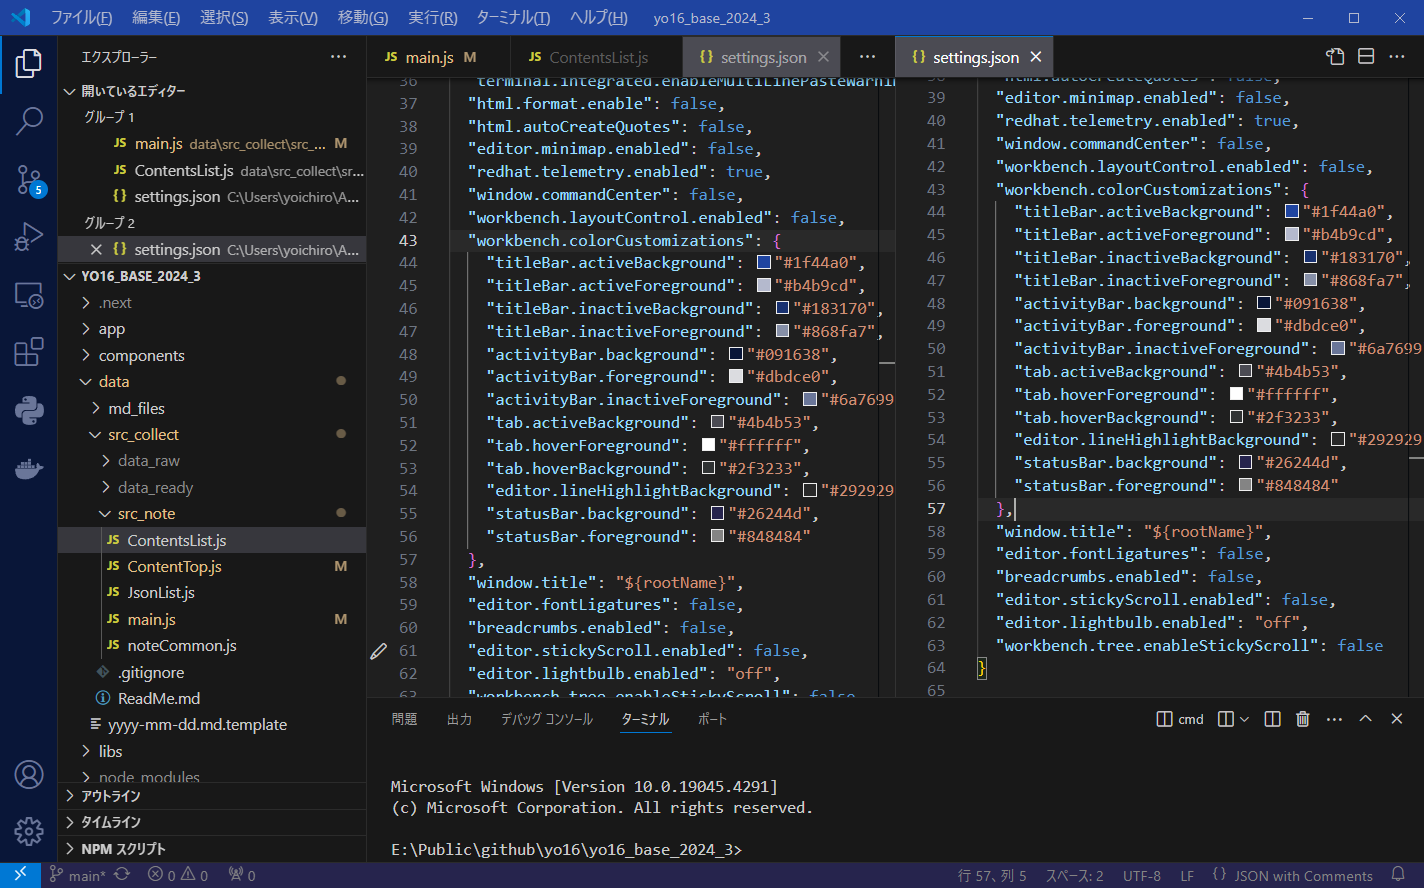Open the Explorer view in activity bar
Image resolution: width=1424 pixels, height=888 pixels.
point(29,63)
